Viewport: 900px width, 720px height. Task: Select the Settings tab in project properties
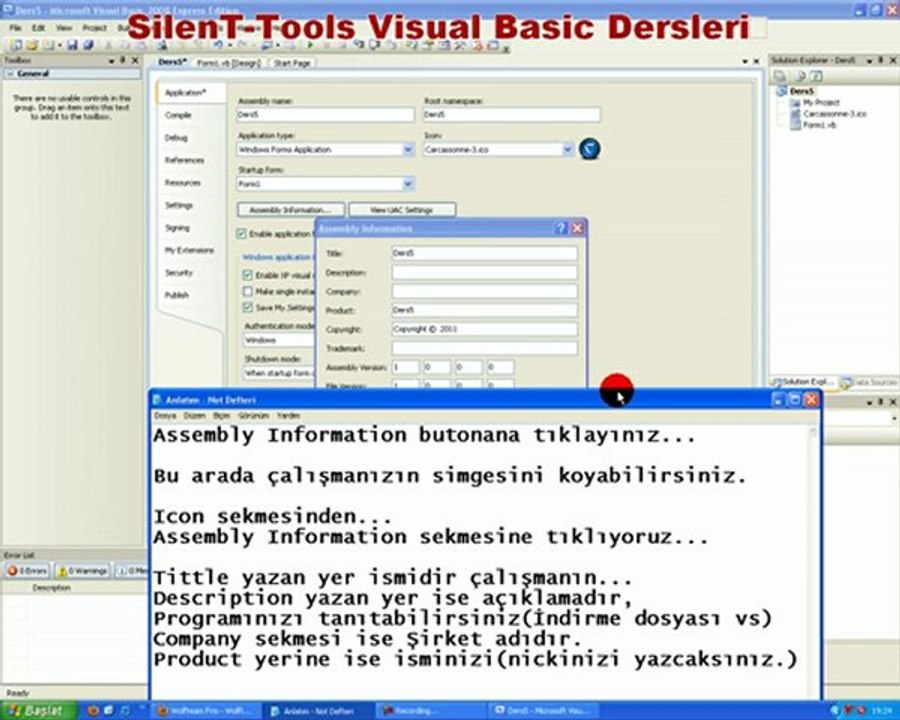click(179, 205)
